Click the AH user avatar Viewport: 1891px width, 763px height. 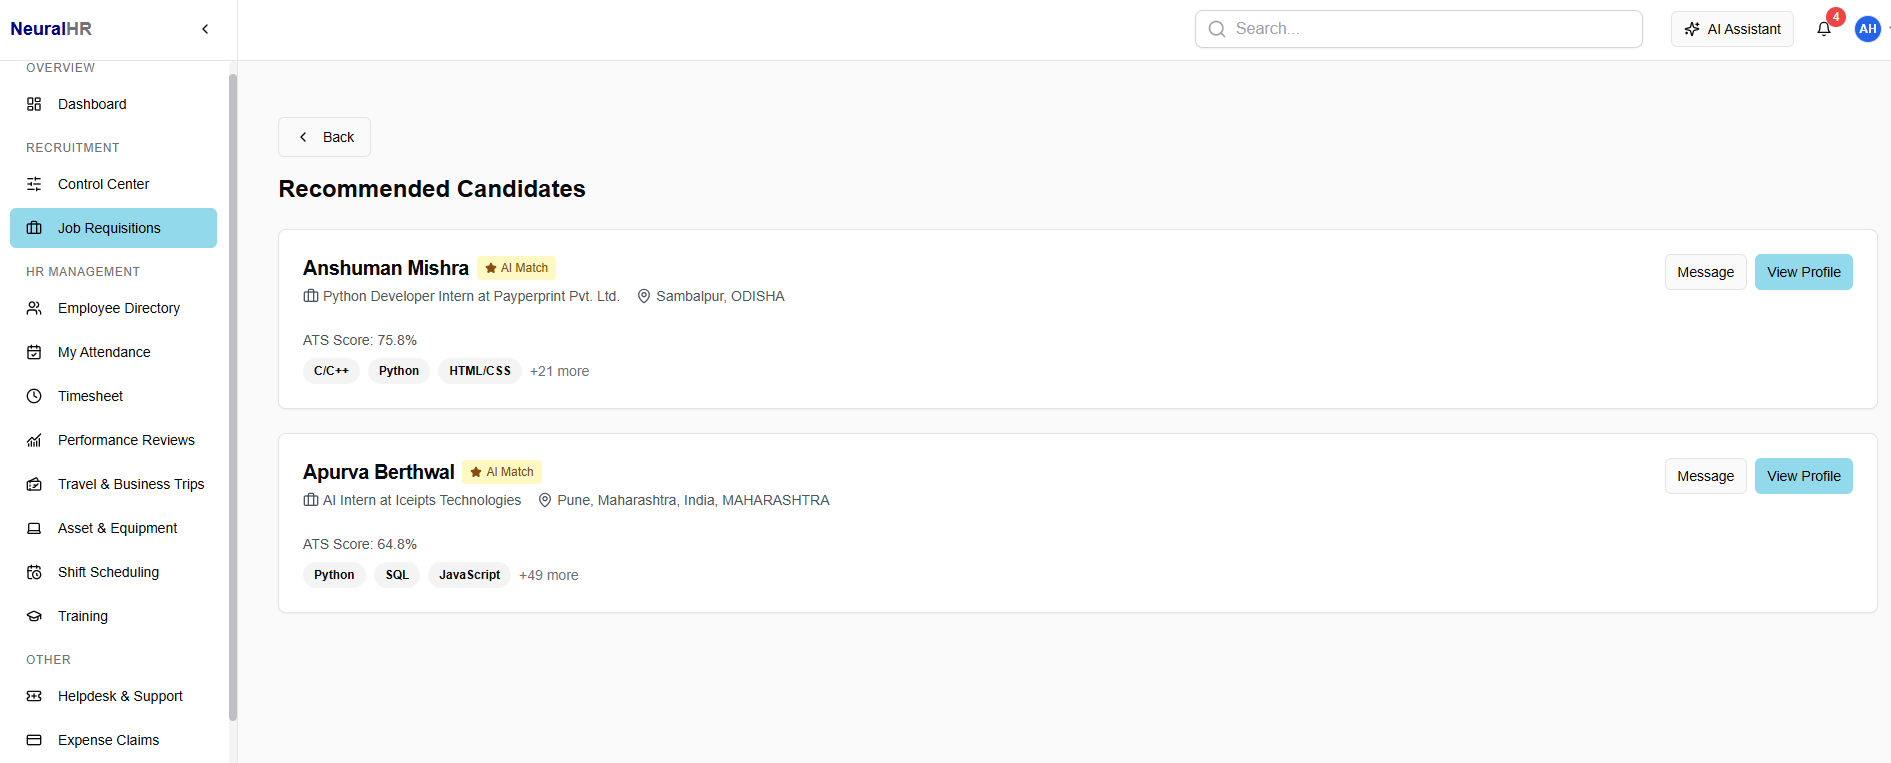[x=1867, y=29]
